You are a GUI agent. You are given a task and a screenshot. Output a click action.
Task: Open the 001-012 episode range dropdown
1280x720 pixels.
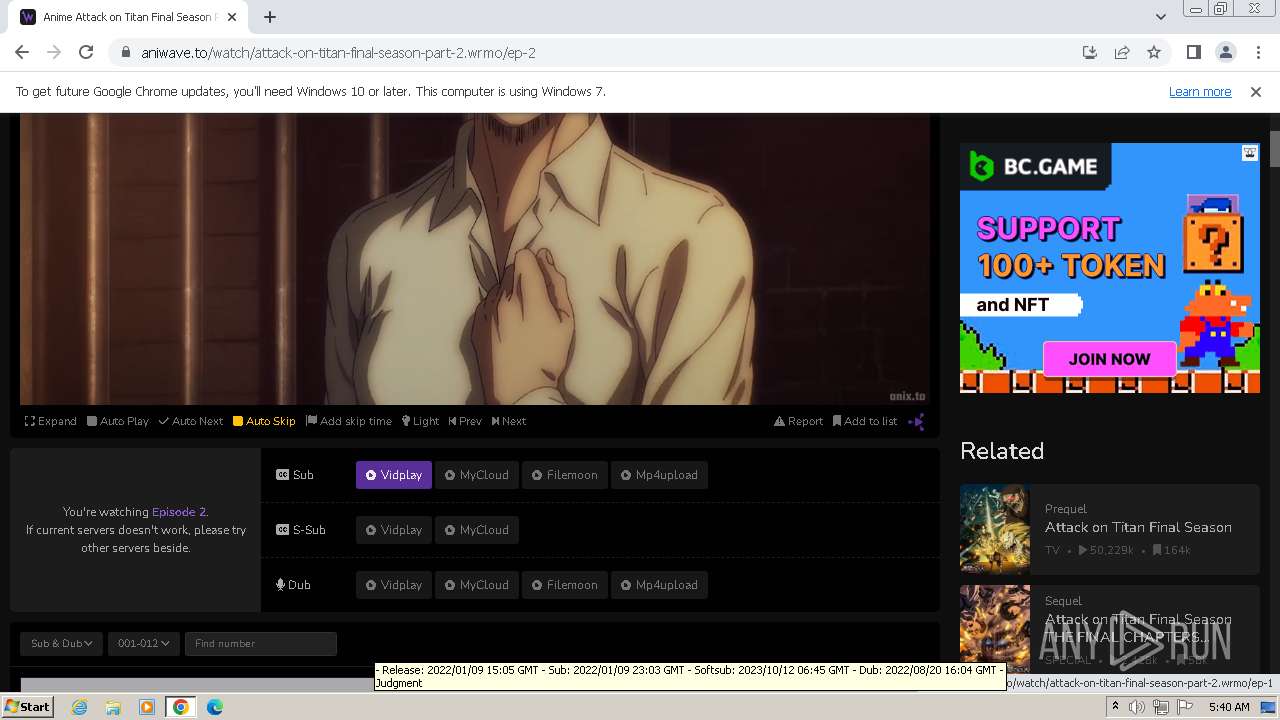(x=143, y=643)
